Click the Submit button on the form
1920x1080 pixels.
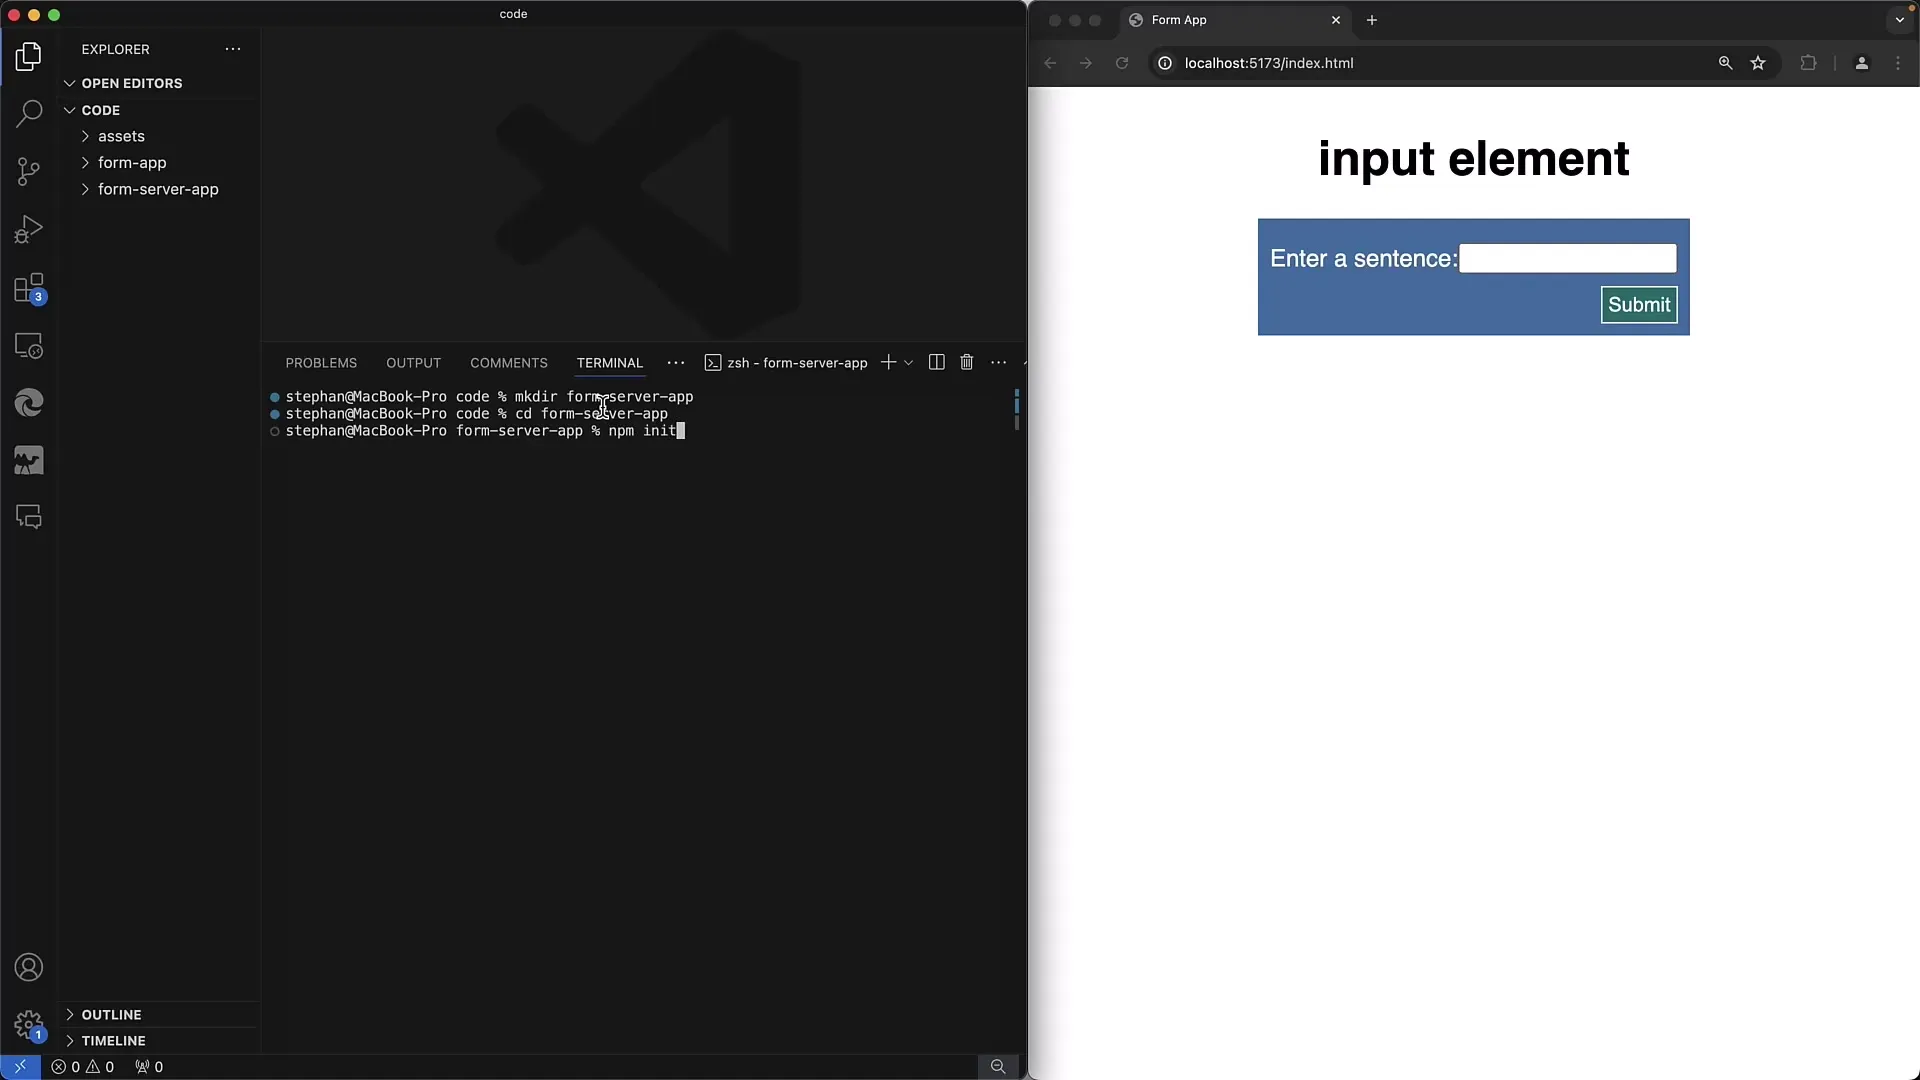coord(1639,305)
